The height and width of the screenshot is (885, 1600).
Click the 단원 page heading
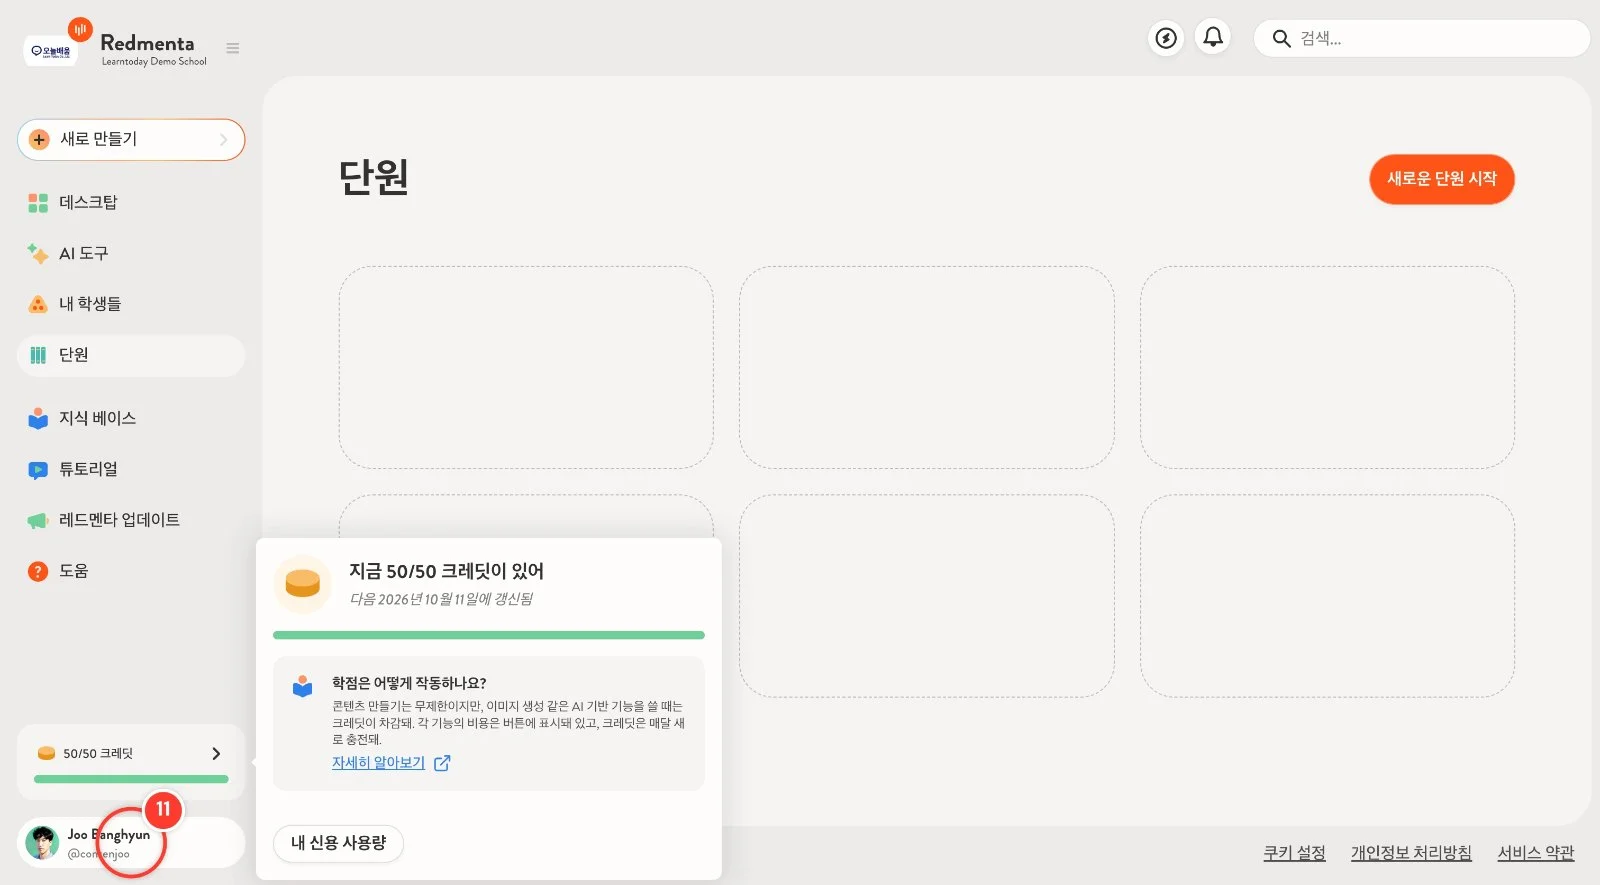click(x=373, y=178)
